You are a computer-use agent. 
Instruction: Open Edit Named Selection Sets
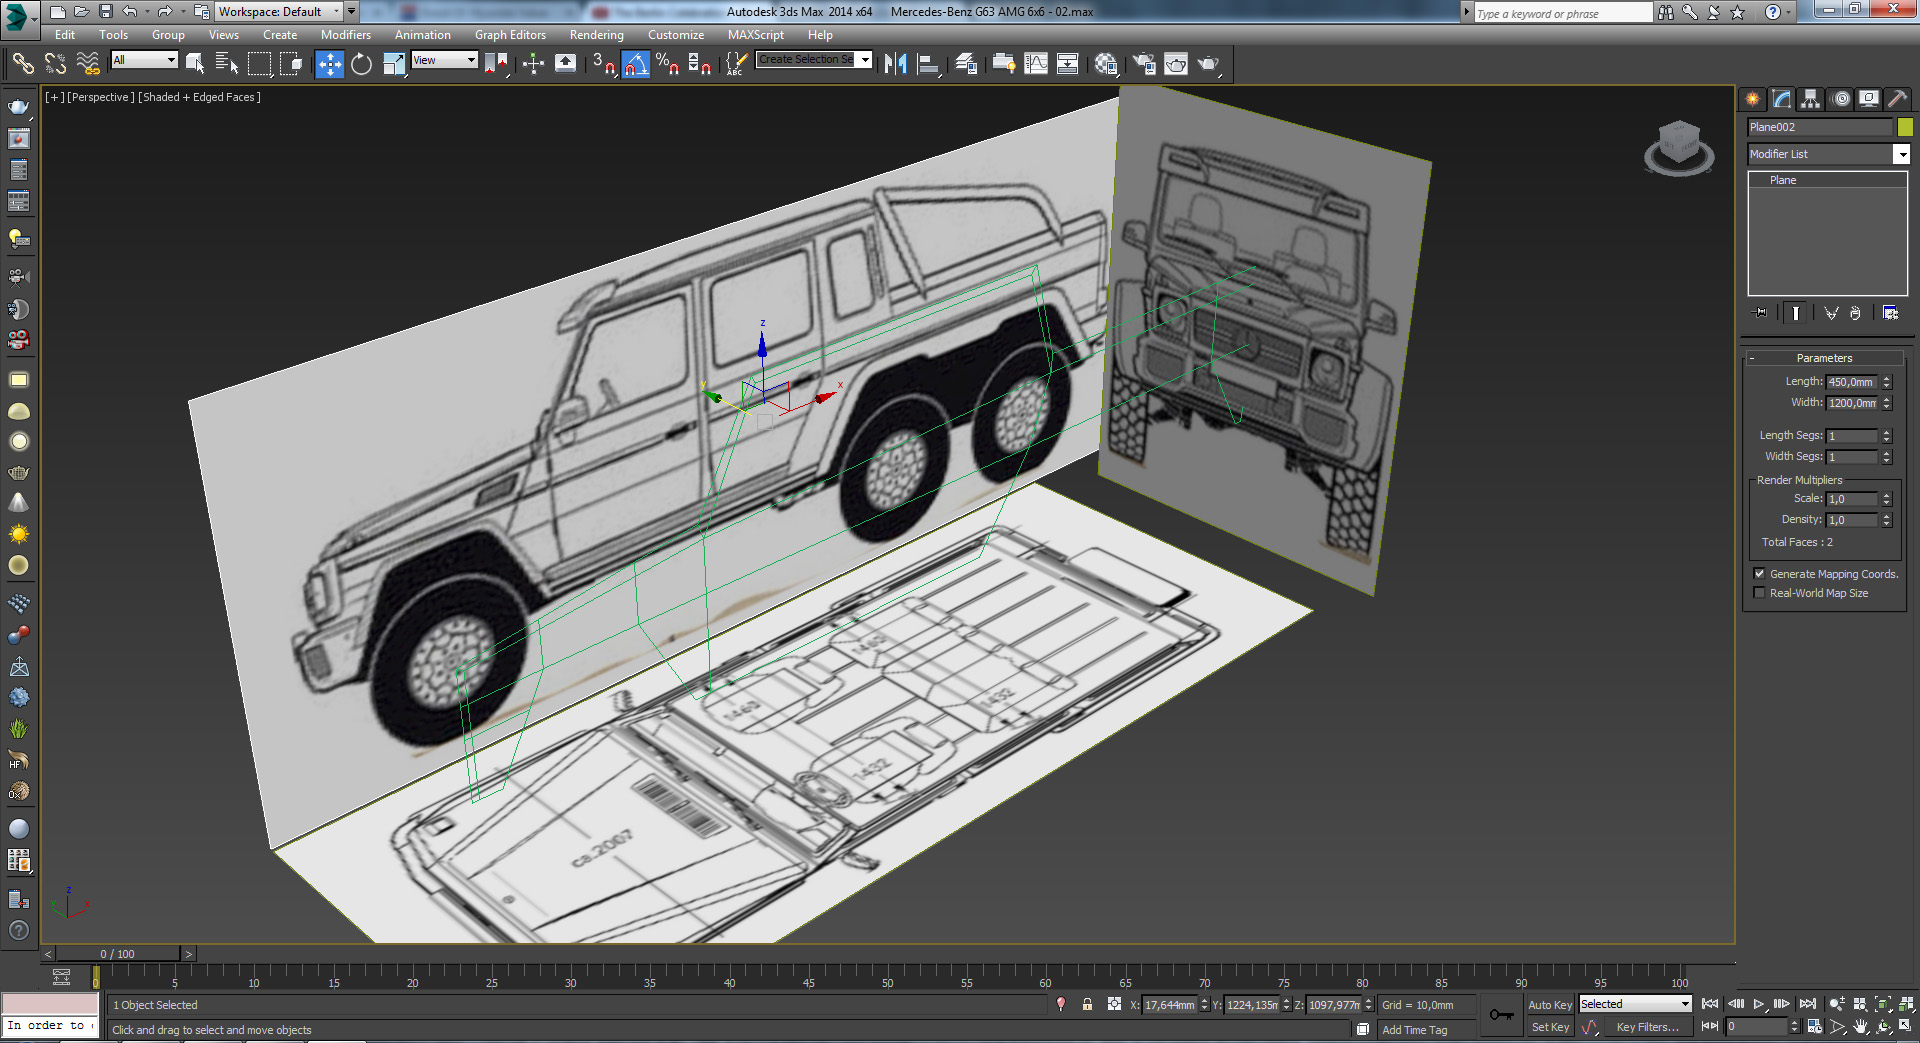coord(736,64)
